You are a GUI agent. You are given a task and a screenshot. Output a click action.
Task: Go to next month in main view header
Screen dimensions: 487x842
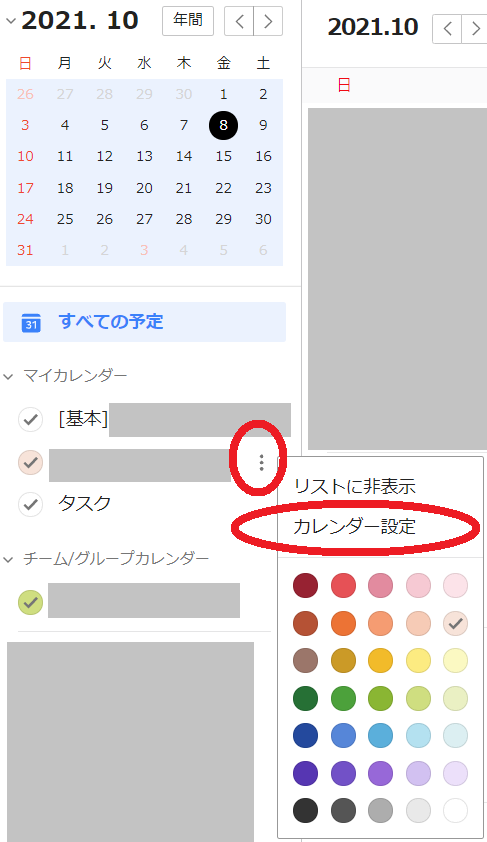pos(475,28)
